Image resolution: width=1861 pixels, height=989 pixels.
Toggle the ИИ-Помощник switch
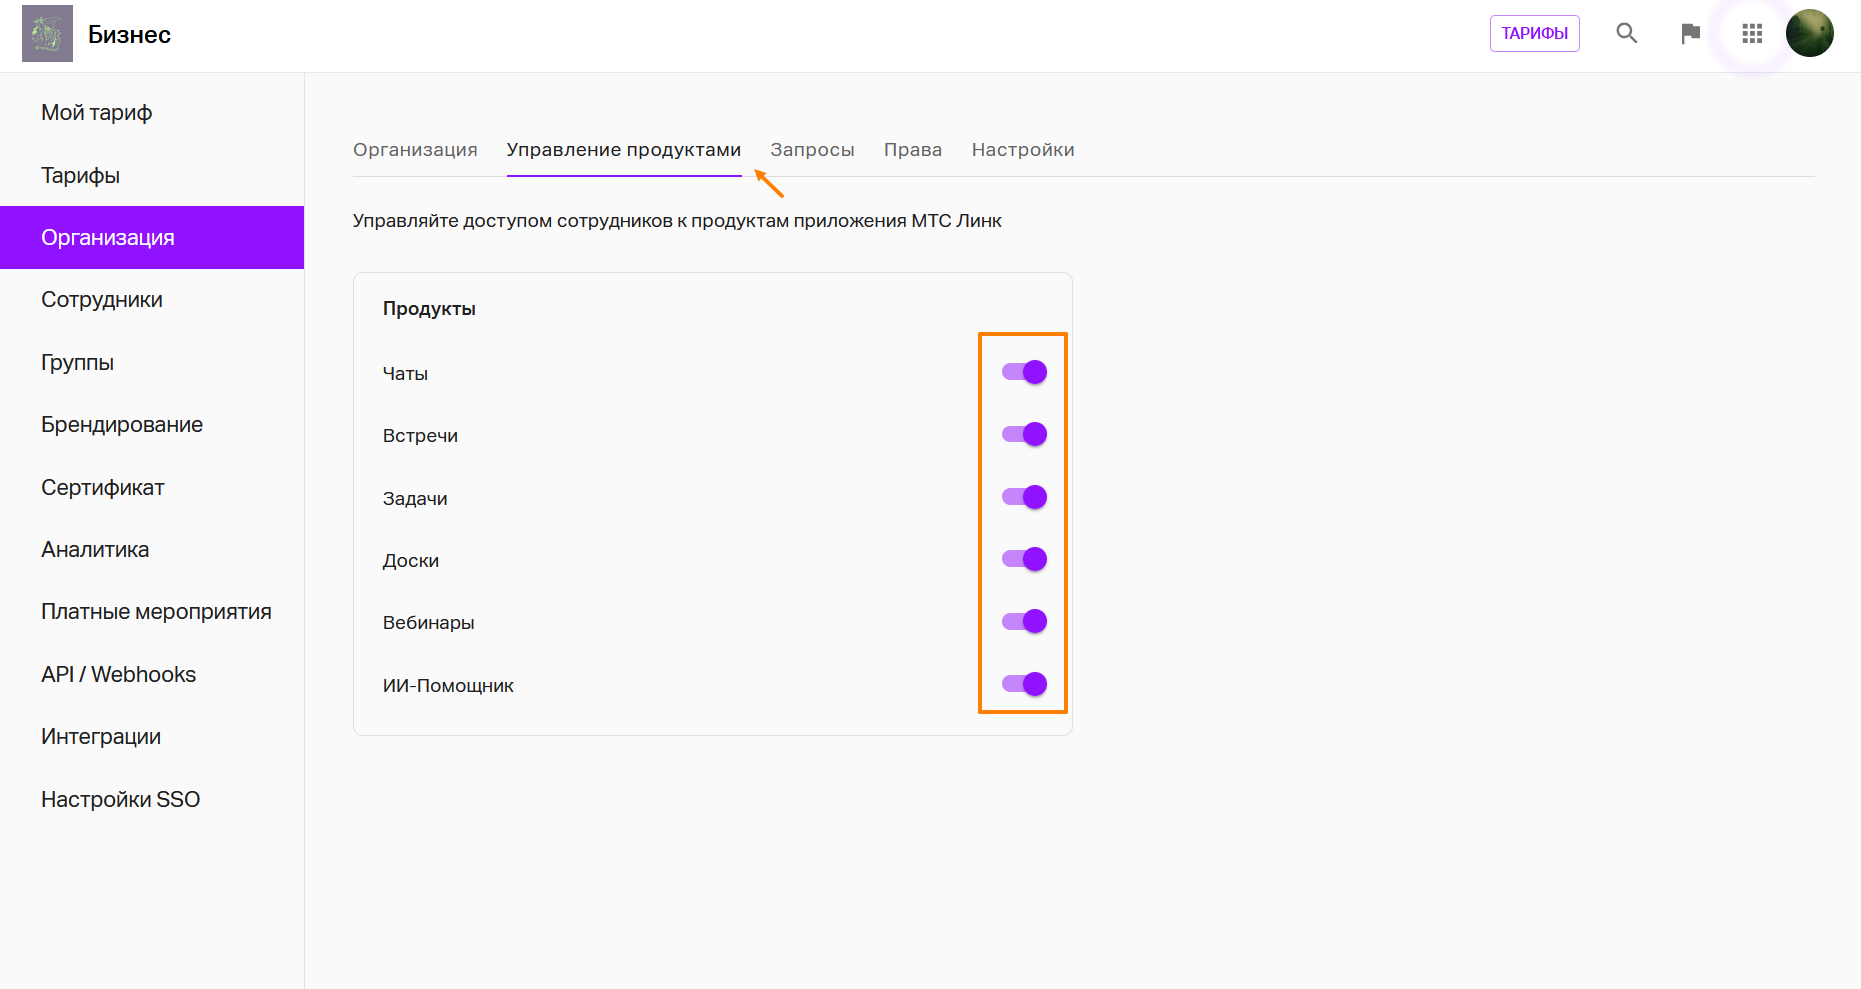[1024, 684]
